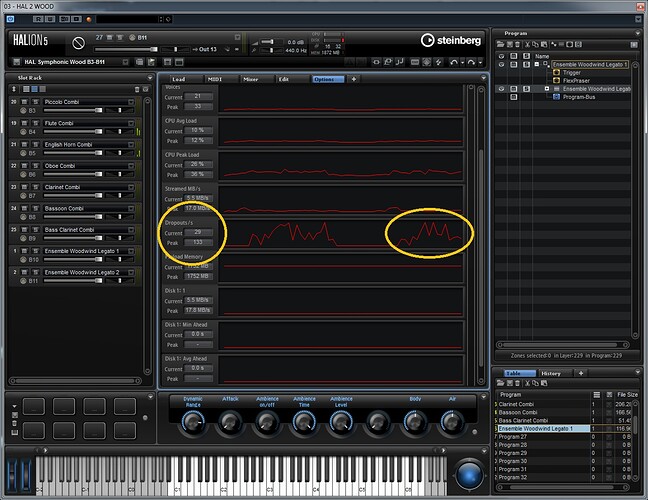Open the Flute Combi slot dropdown

coord(131,123)
